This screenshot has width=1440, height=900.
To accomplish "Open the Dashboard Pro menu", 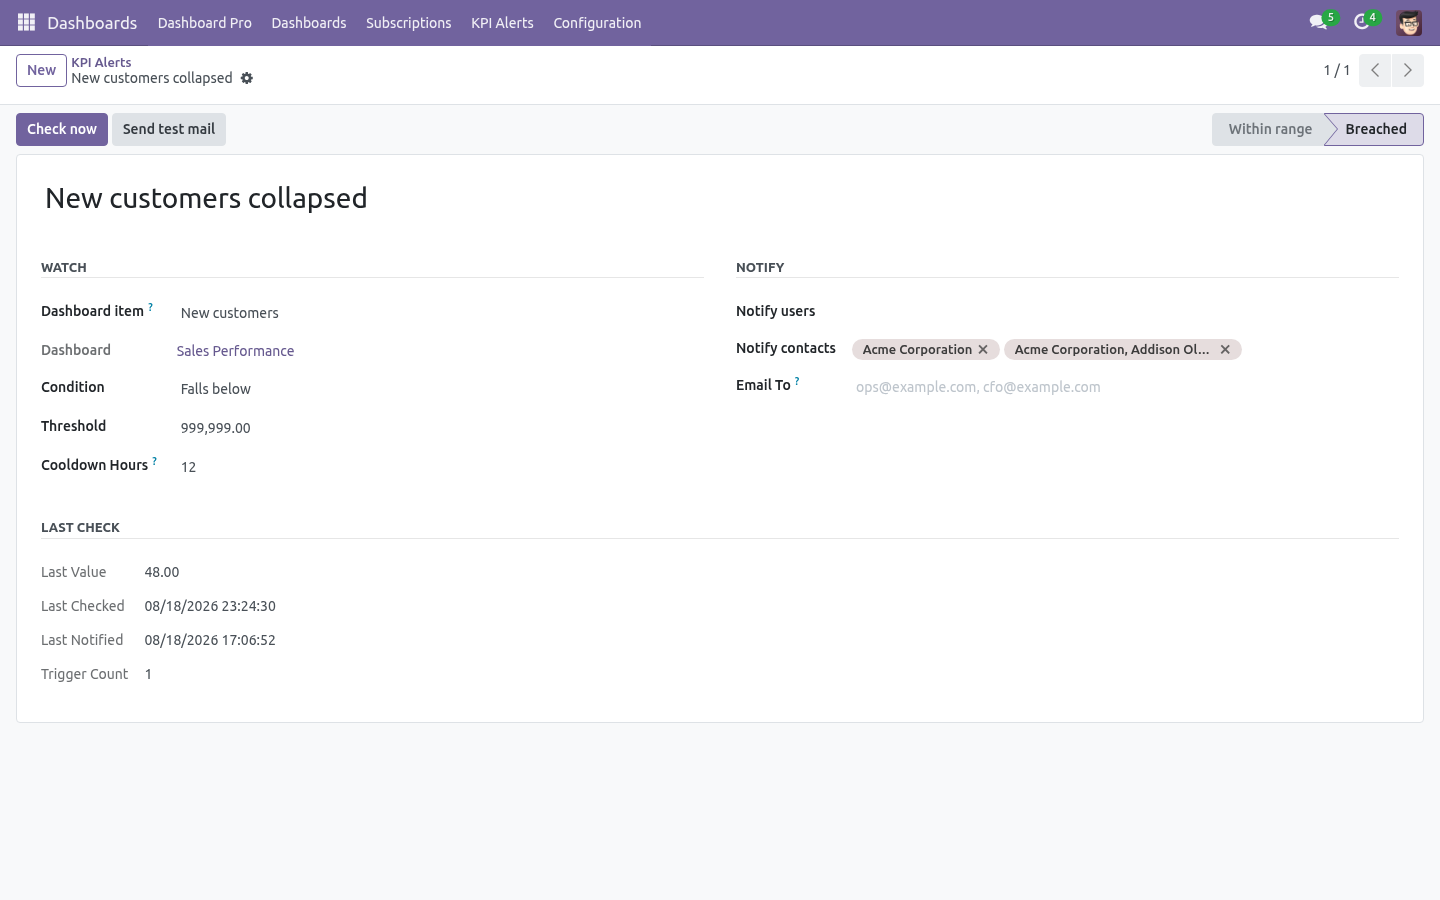I will click(204, 22).
